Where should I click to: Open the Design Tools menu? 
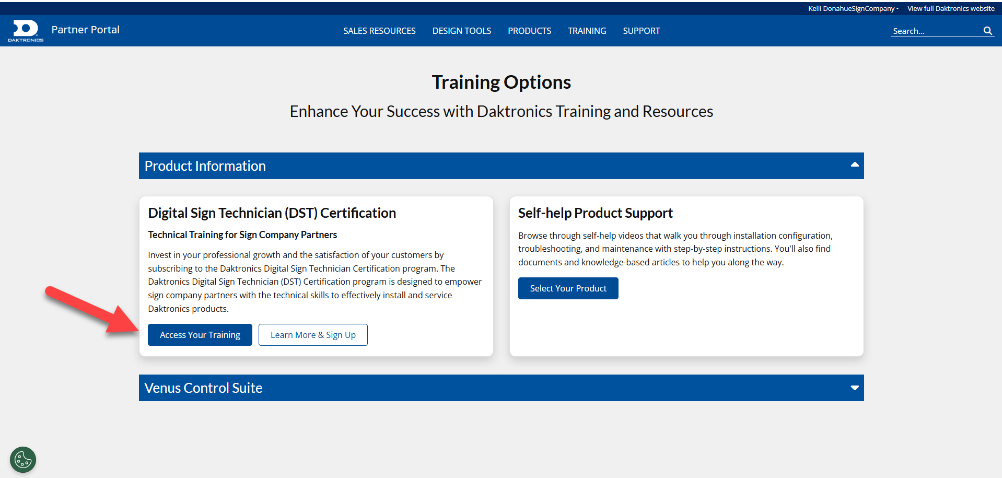click(461, 31)
